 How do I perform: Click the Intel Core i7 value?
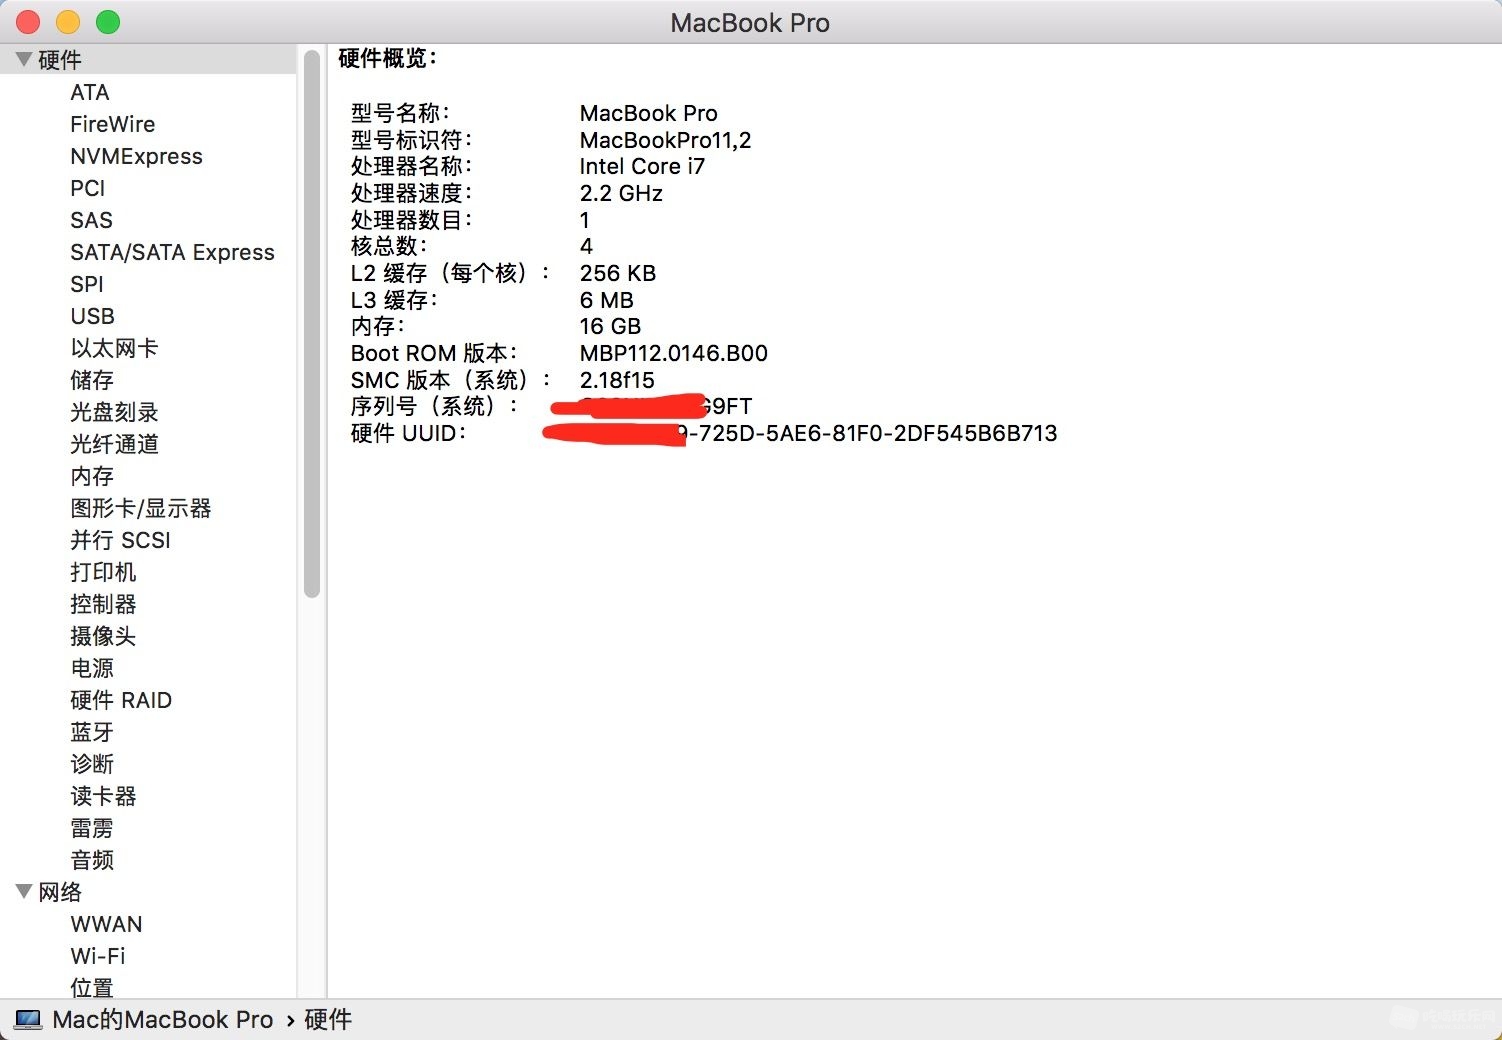[x=642, y=166]
